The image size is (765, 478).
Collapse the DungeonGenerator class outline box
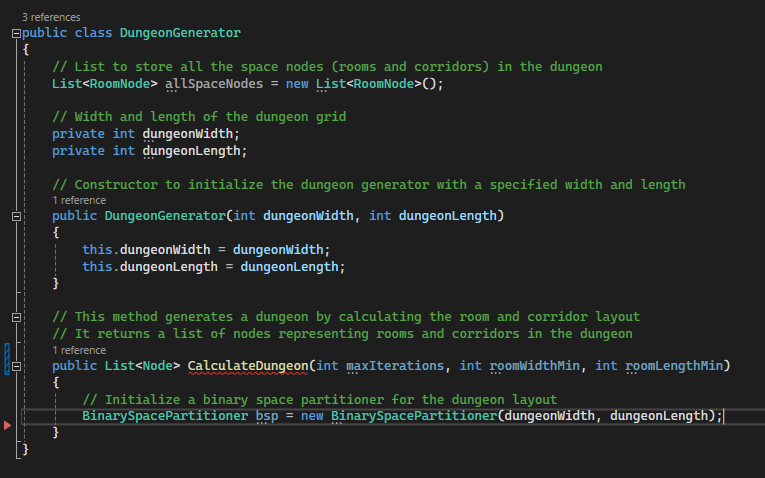pyautogui.click(x=16, y=34)
